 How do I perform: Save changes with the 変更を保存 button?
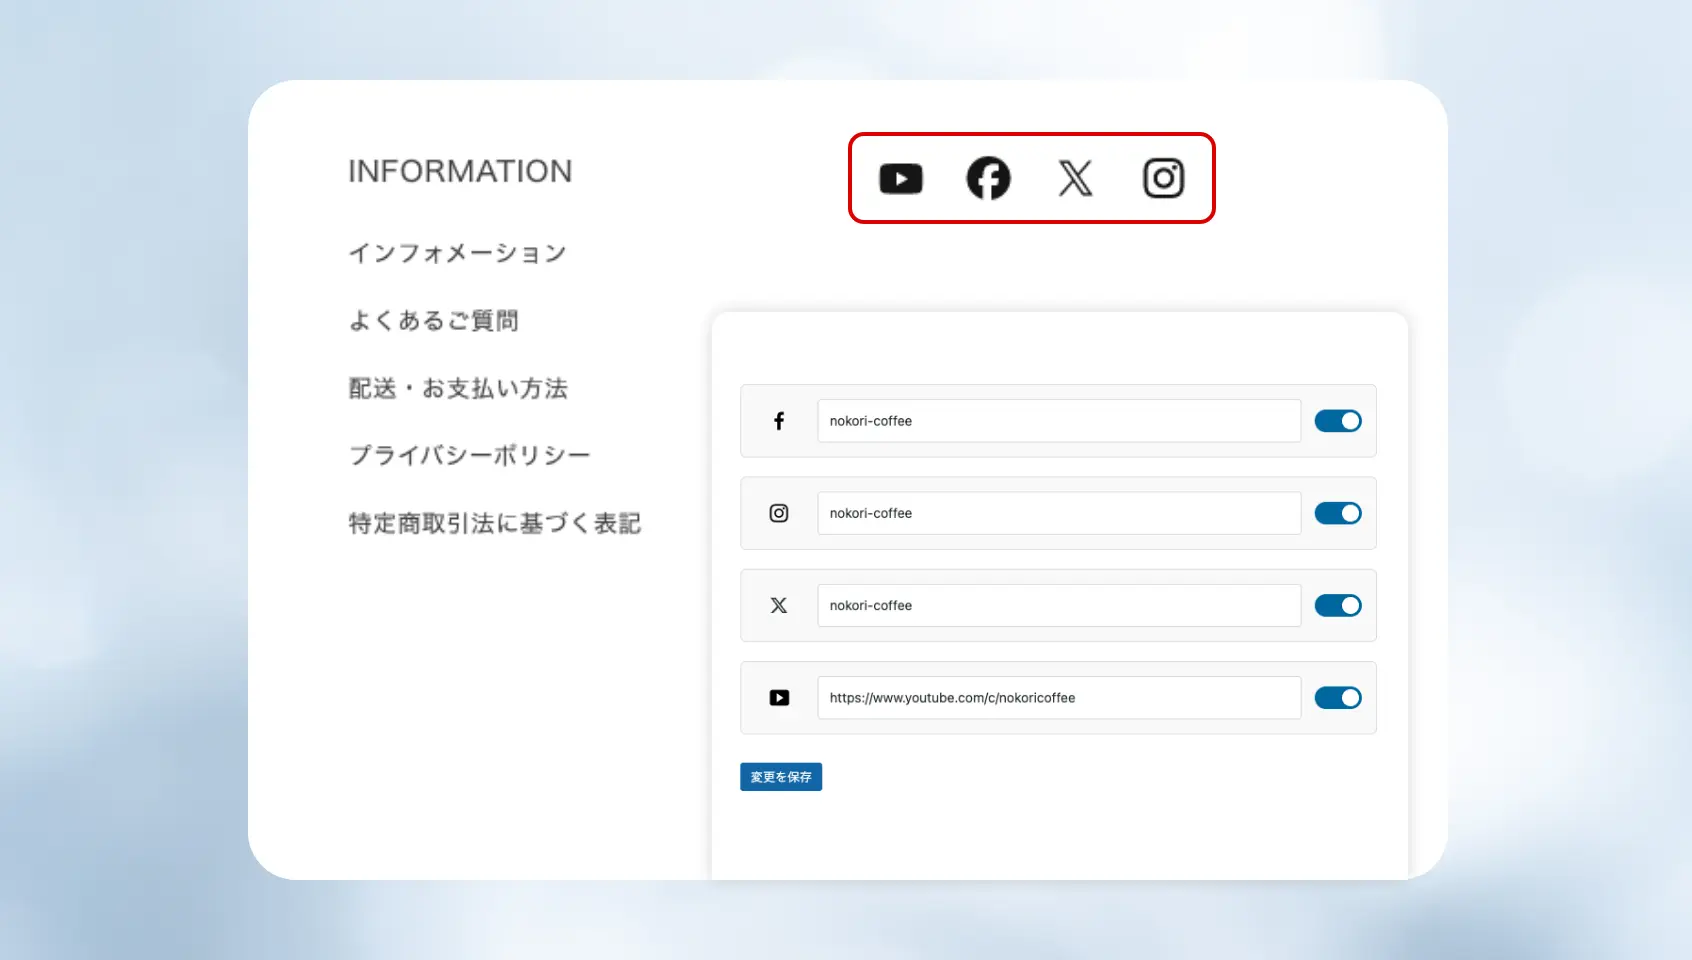[x=781, y=777]
